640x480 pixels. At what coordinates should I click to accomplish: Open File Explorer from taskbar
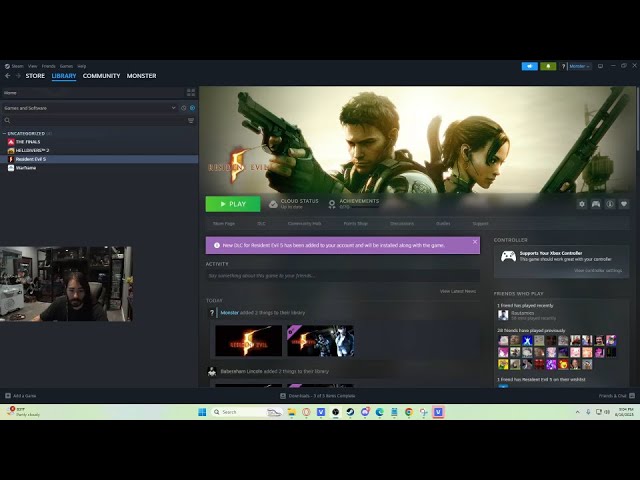291,412
